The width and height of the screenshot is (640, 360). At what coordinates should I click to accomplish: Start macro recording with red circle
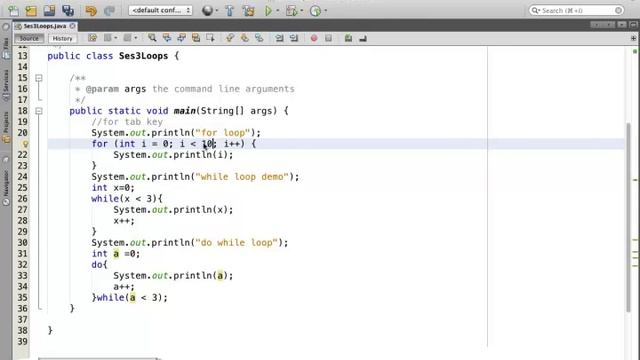pos(314,38)
